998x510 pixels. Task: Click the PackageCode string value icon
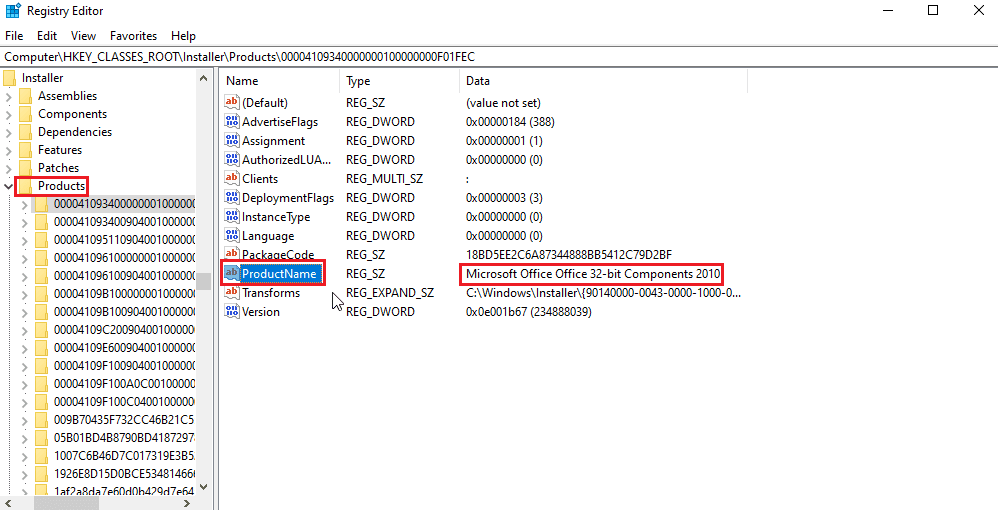(232, 255)
